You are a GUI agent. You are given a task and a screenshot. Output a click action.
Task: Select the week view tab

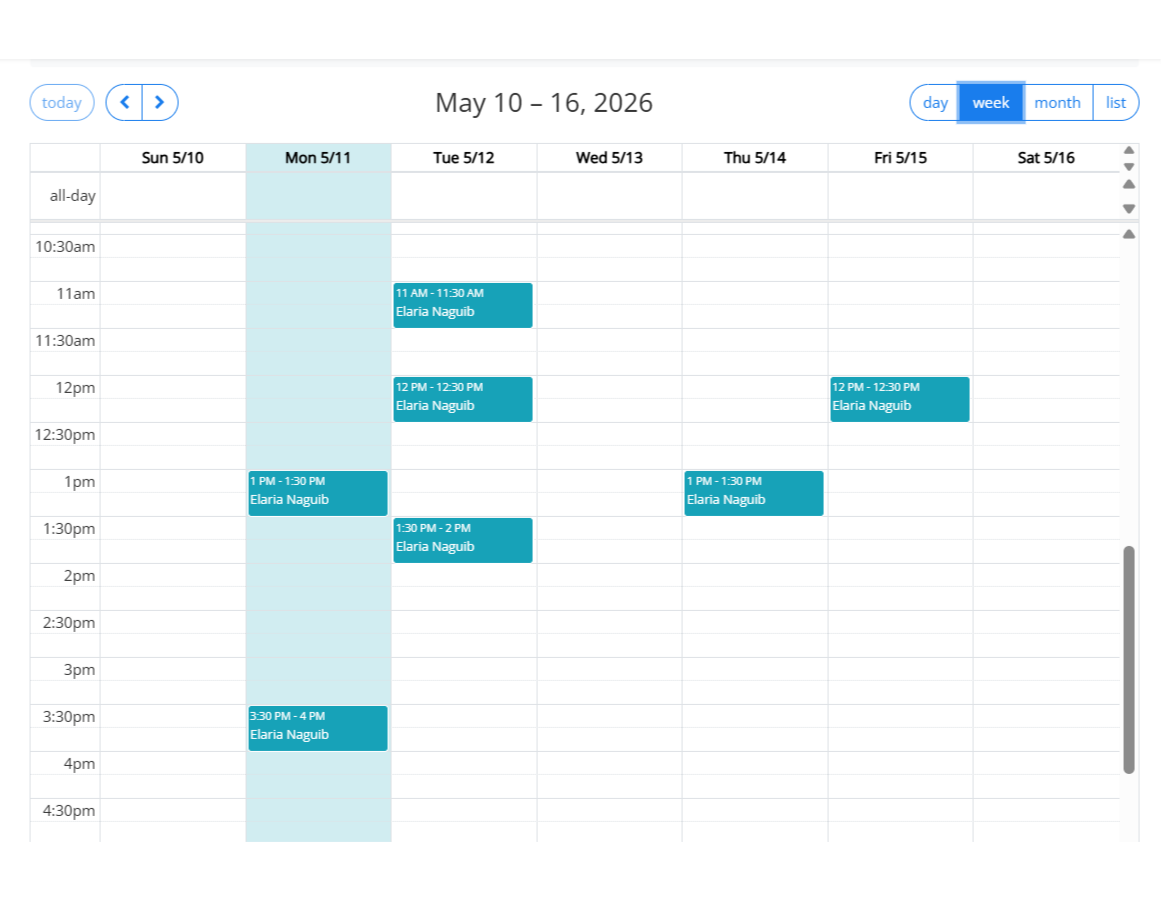(991, 102)
